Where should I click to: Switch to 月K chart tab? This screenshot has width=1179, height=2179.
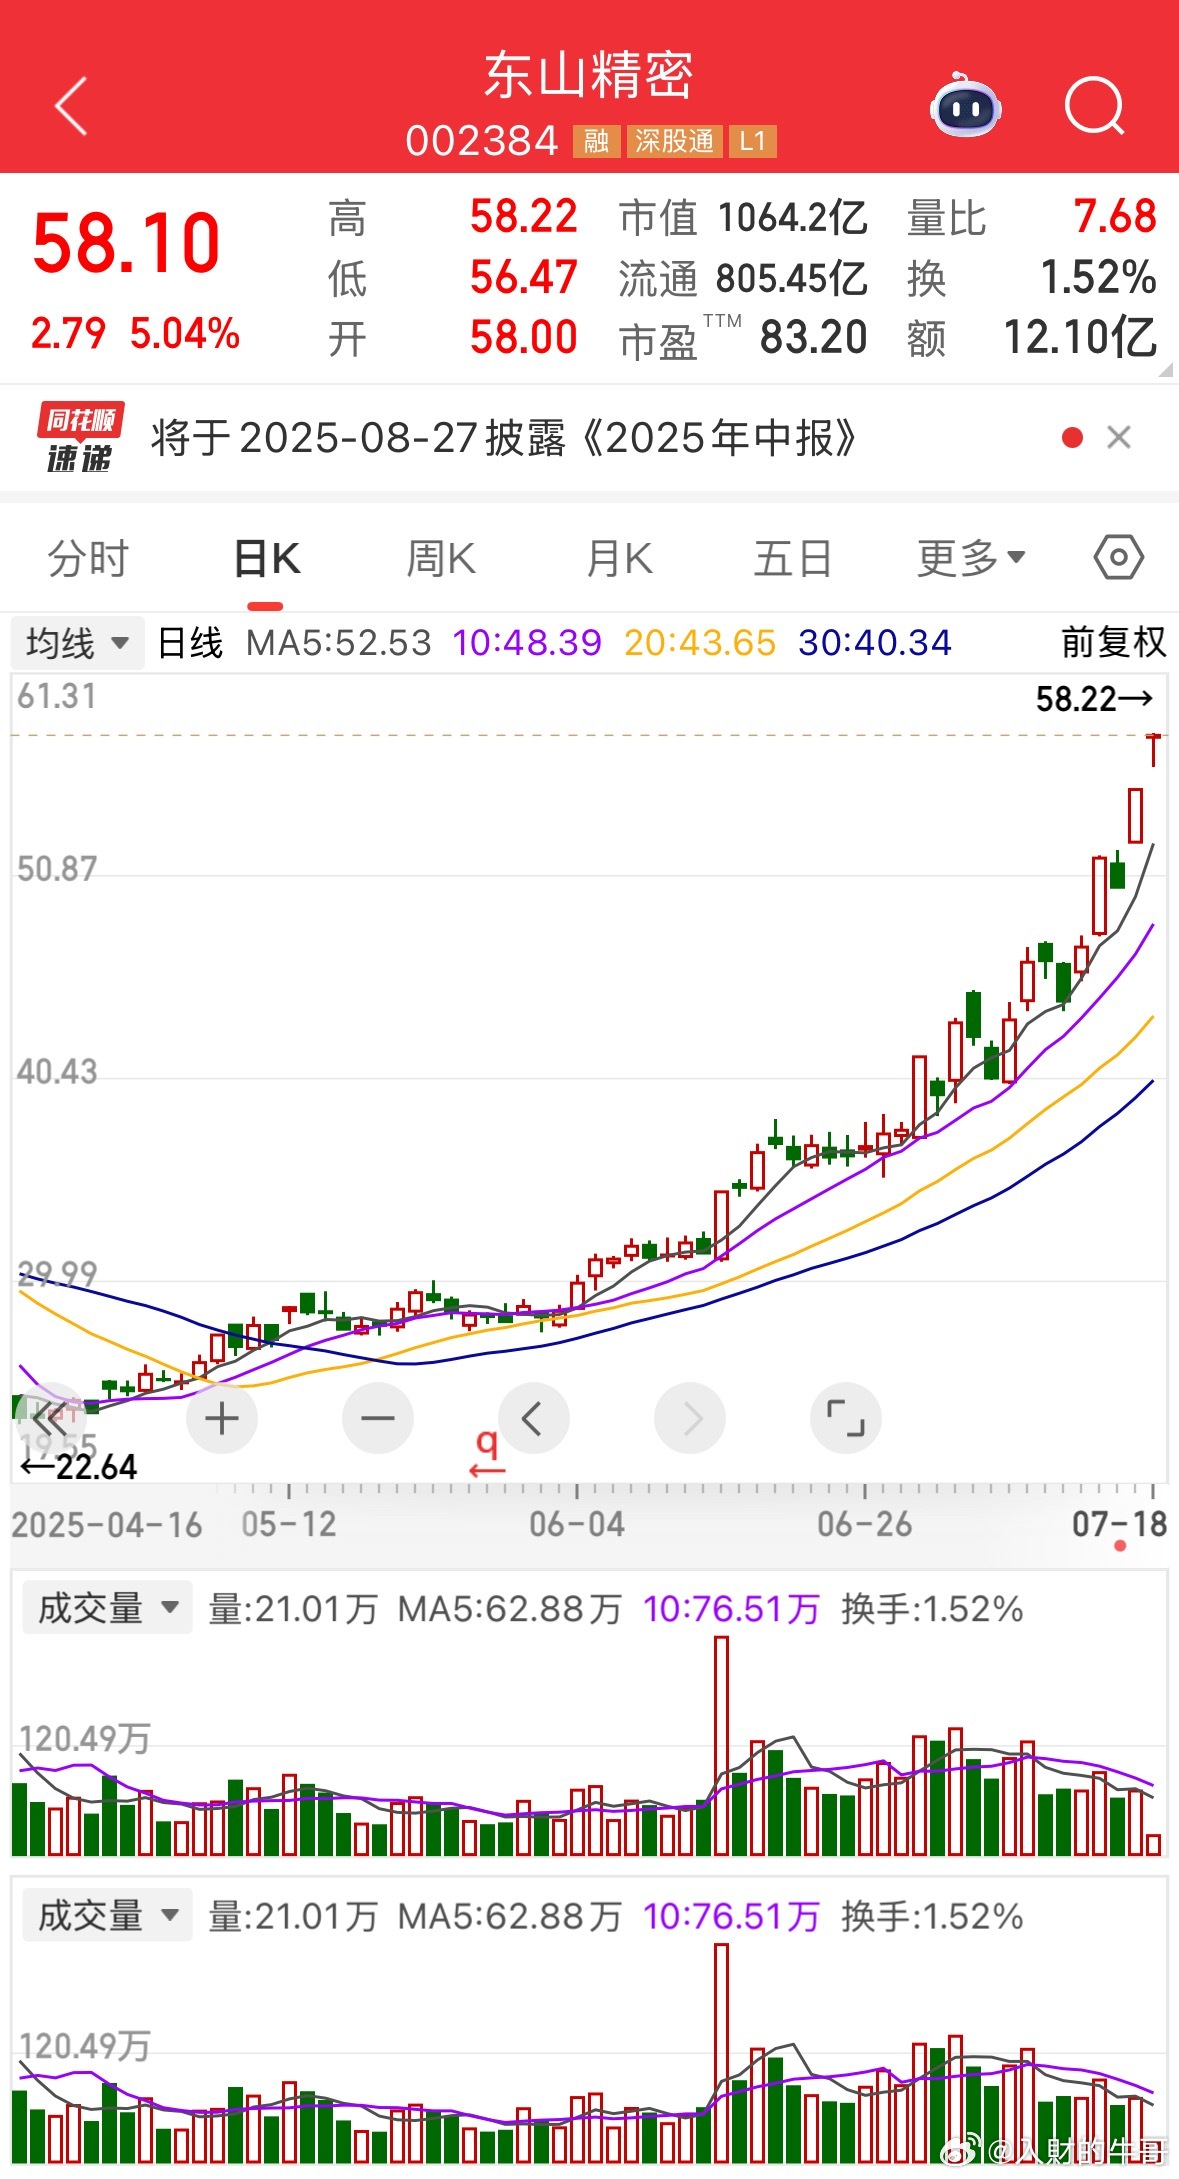click(x=619, y=558)
